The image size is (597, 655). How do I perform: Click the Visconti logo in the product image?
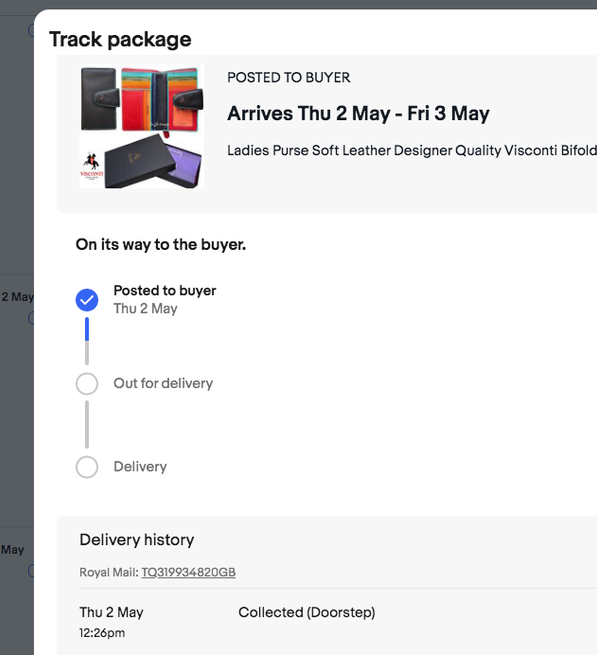pyautogui.click(x=91, y=166)
